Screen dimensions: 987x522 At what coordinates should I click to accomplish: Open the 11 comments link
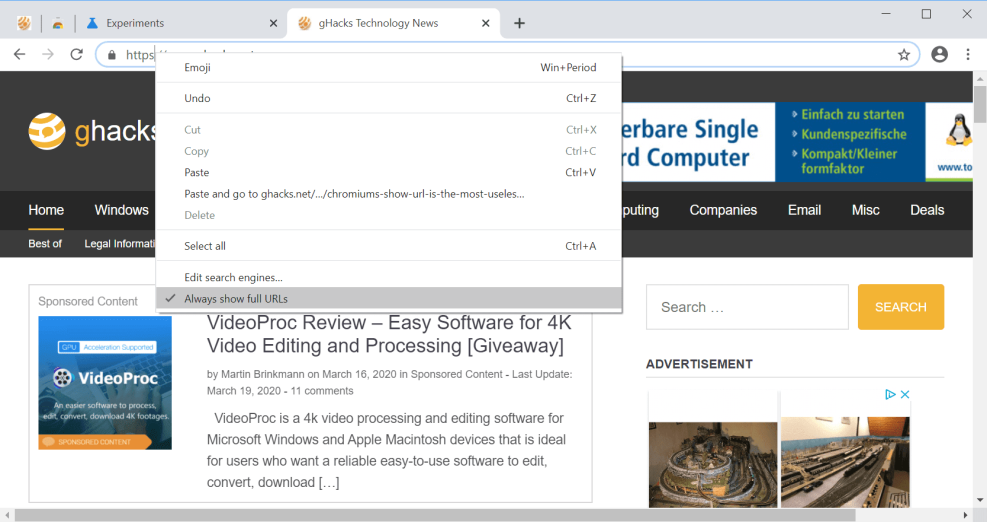tap(322, 391)
